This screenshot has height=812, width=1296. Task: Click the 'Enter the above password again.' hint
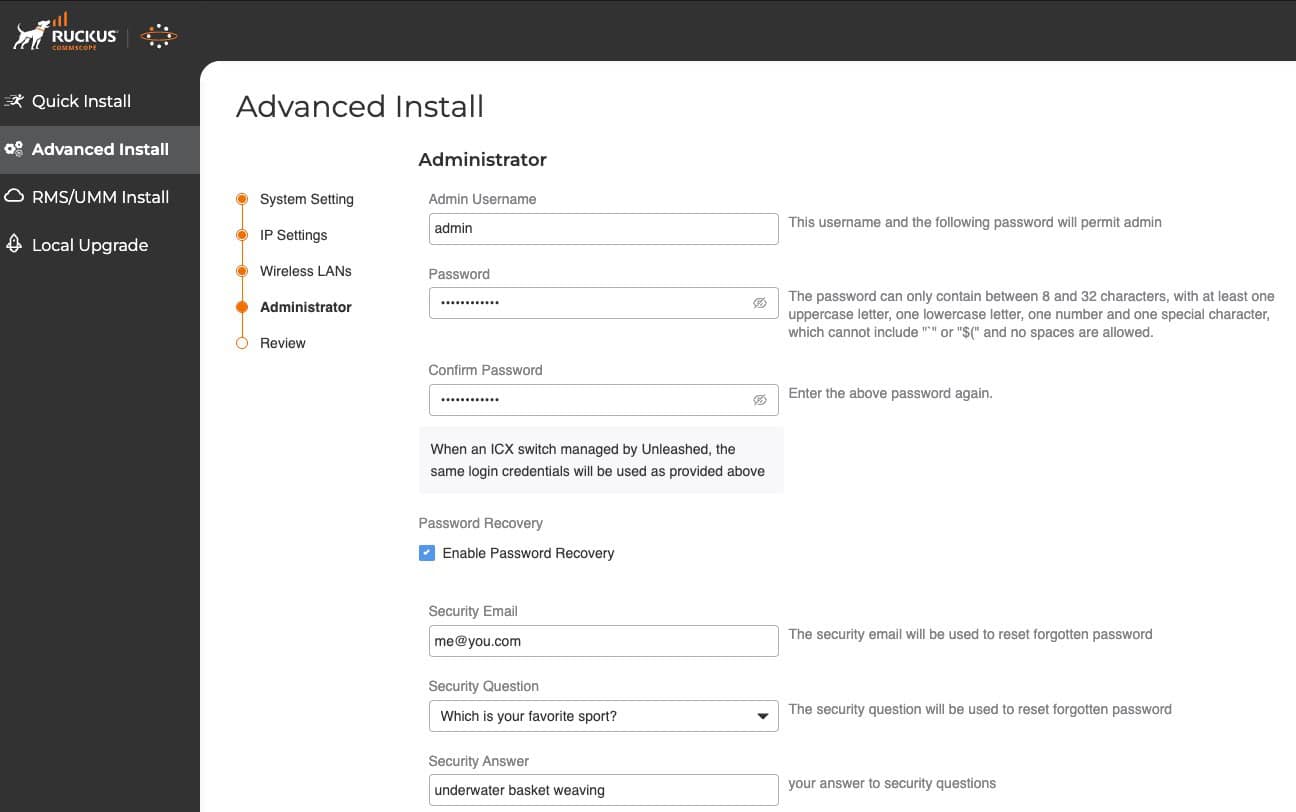point(890,393)
